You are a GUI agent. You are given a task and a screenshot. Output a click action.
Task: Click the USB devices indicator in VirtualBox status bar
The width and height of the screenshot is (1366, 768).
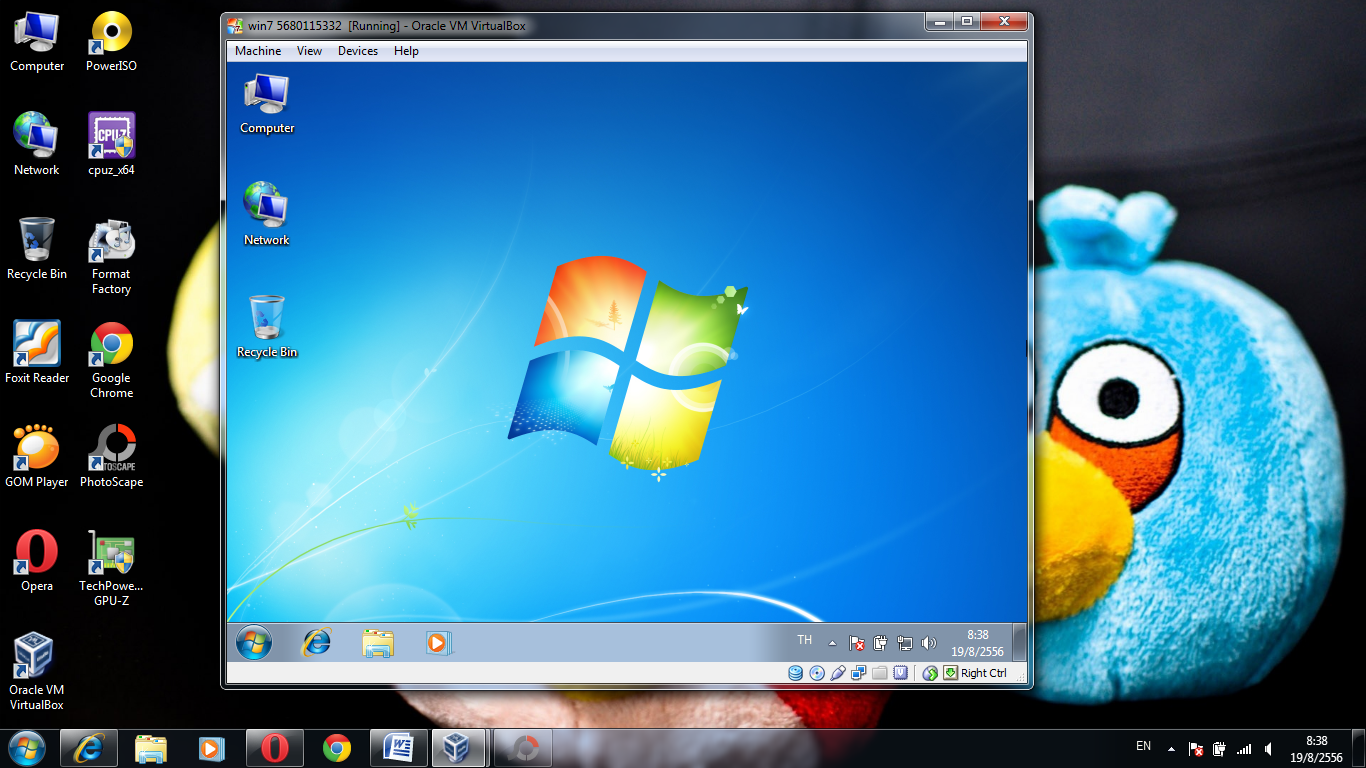coord(838,673)
